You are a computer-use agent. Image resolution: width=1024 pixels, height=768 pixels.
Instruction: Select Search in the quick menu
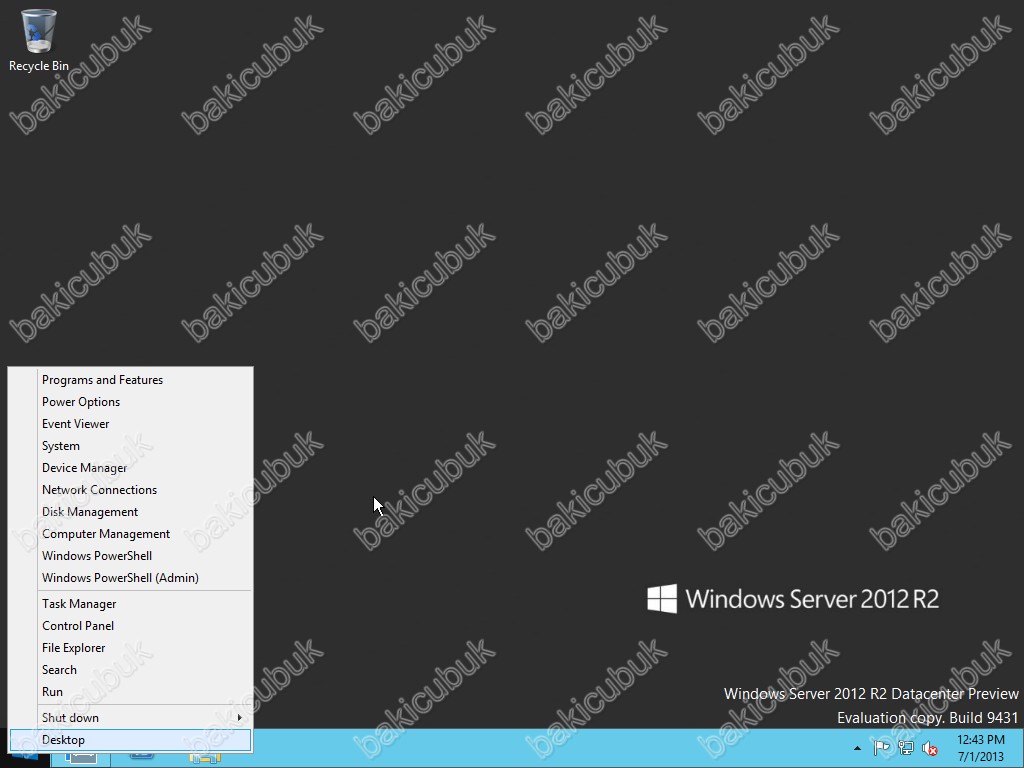tap(131, 670)
